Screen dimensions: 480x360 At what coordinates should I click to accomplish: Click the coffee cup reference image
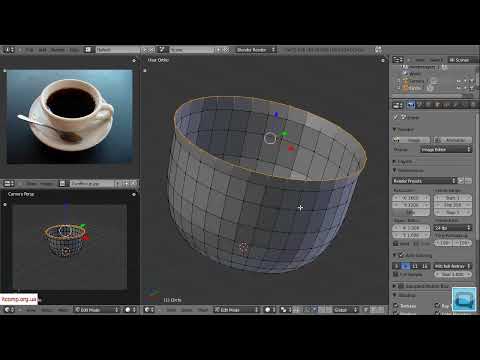[x=70, y=116]
